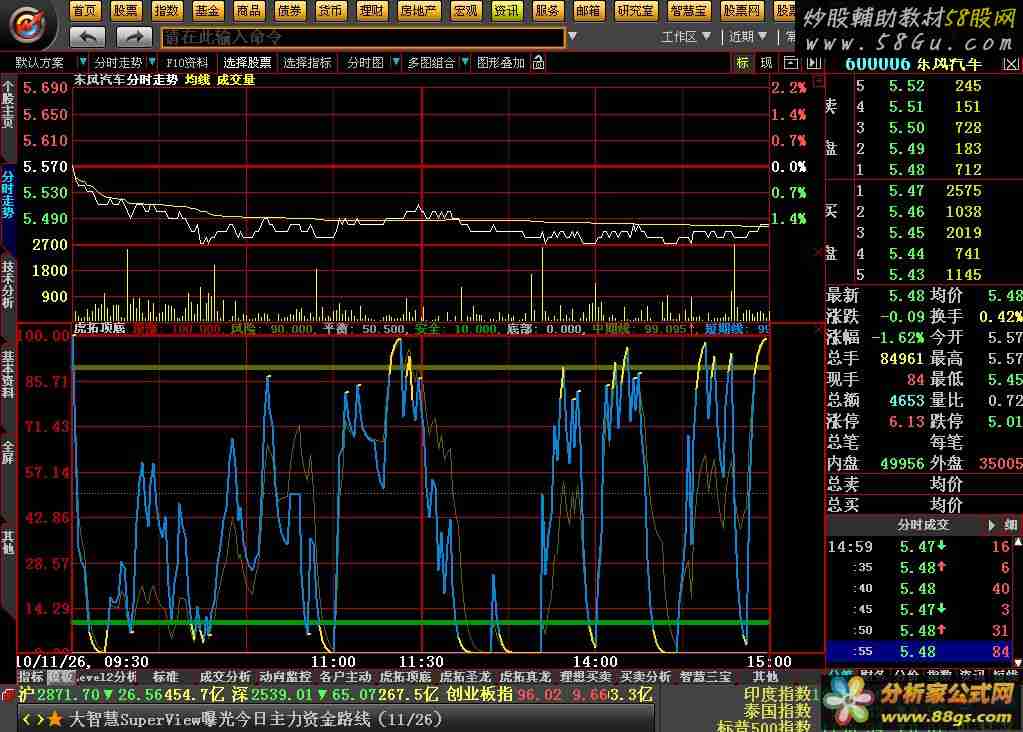Expand the 默认方案 dropdown arrow
The width and height of the screenshot is (1023, 732).
[x=82, y=63]
